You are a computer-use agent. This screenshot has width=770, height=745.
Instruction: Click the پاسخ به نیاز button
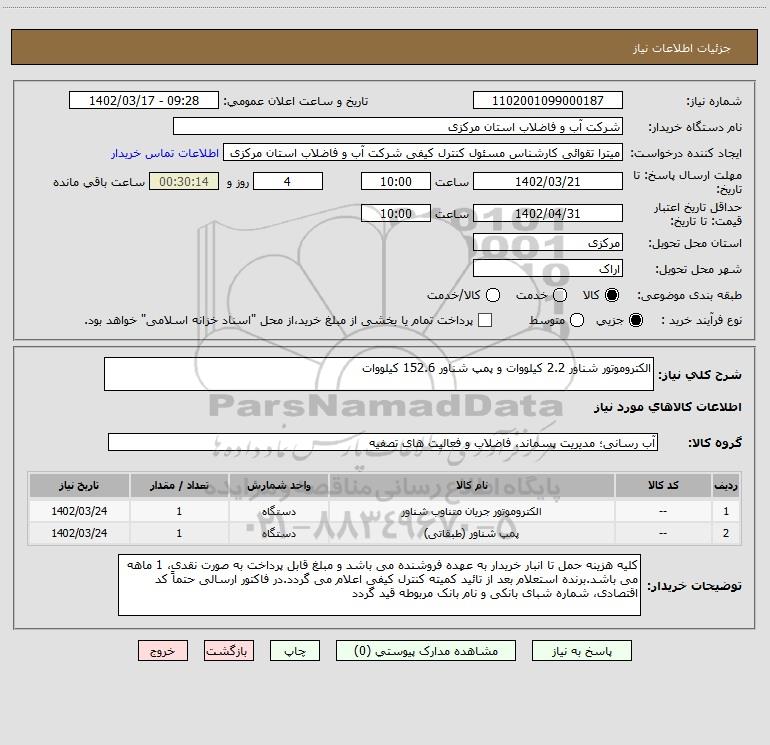[x=582, y=651]
